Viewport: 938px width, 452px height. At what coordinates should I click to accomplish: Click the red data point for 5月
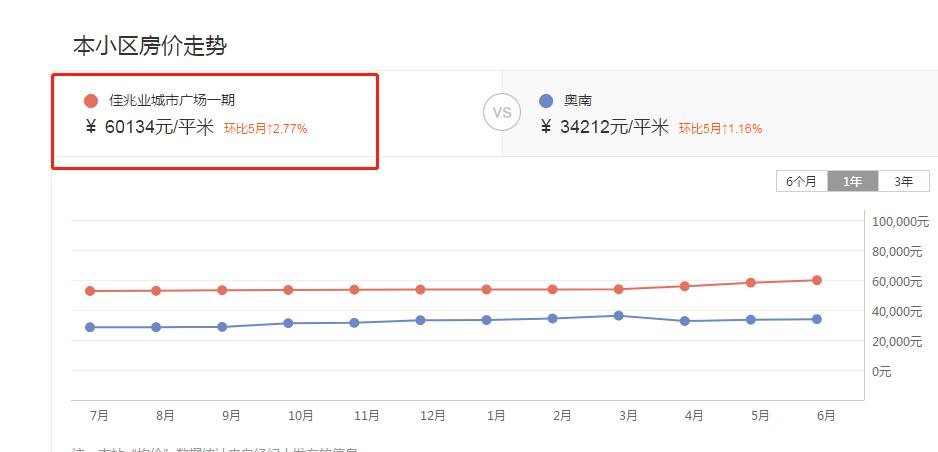(751, 282)
